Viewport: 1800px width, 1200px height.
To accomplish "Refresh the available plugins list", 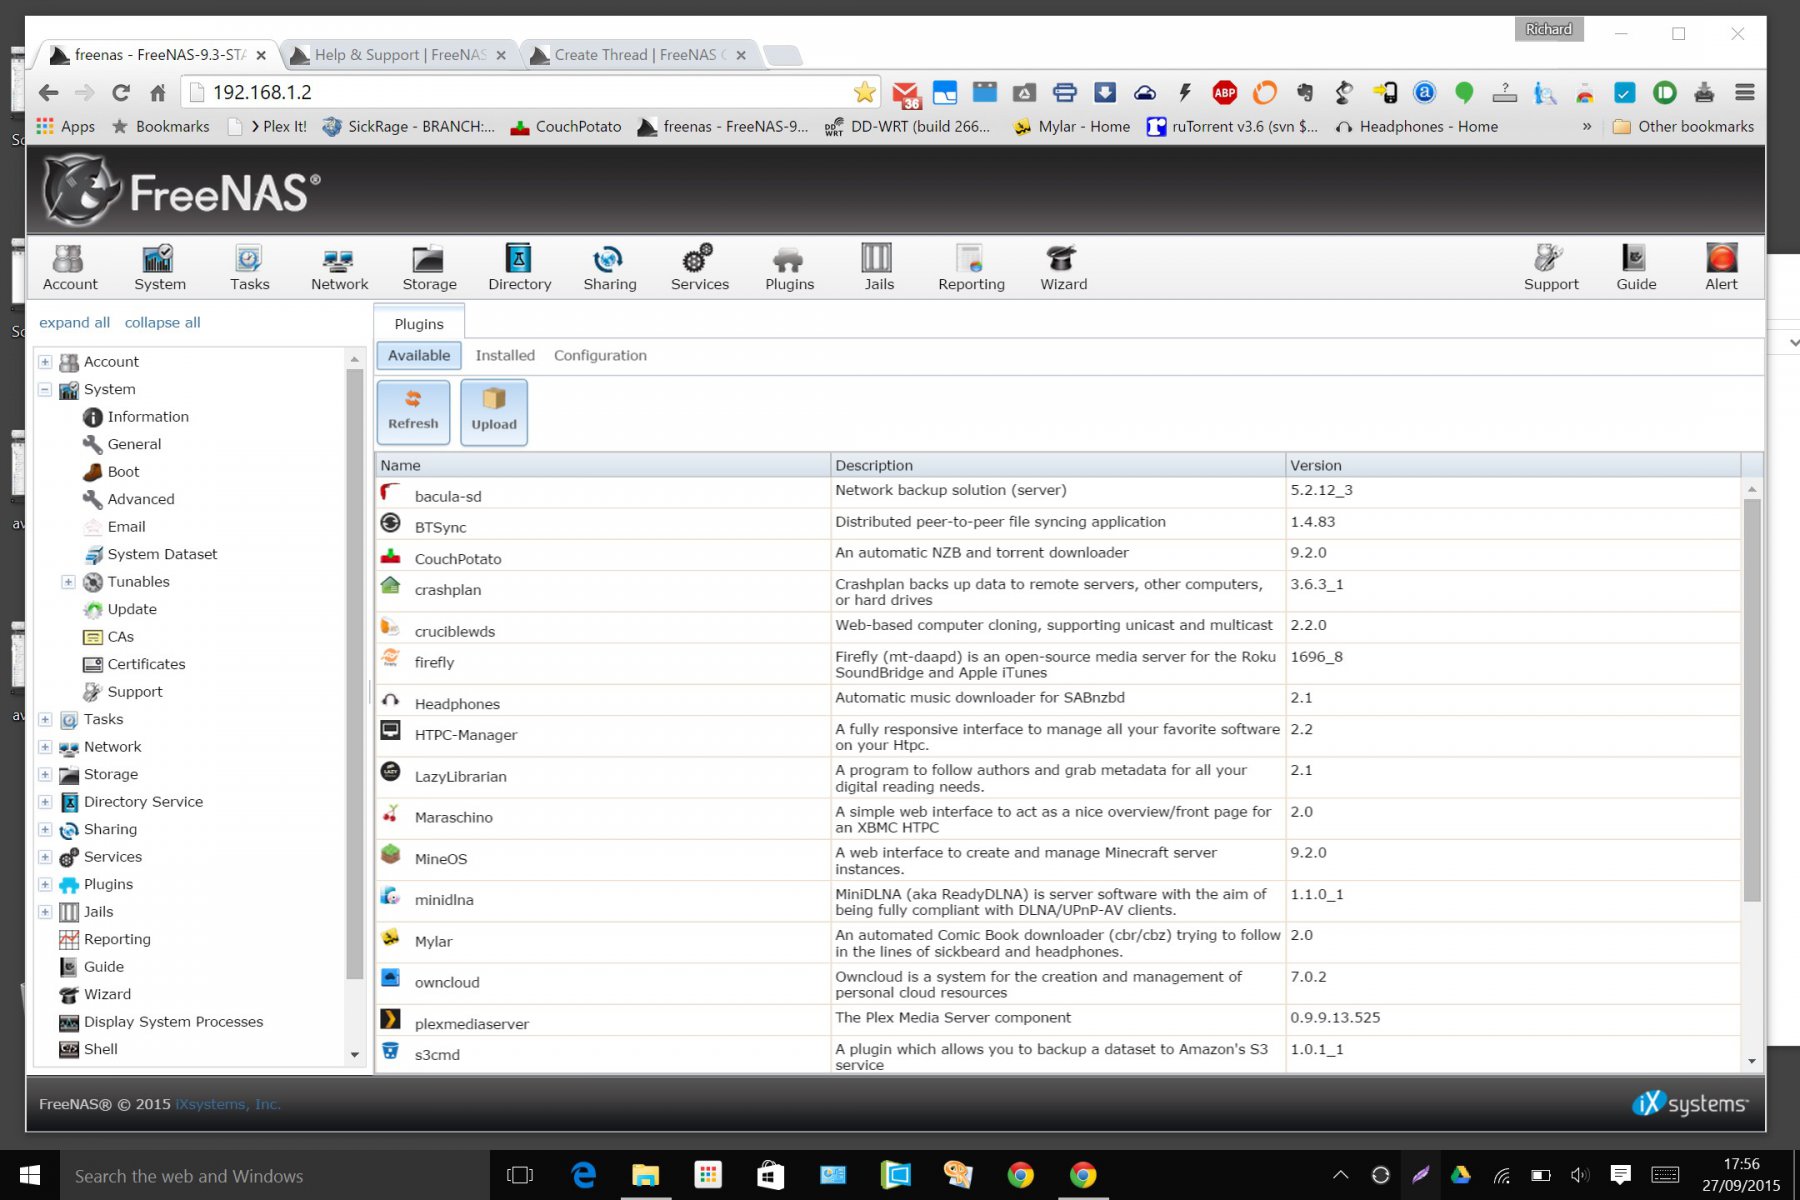I will coord(413,411).
